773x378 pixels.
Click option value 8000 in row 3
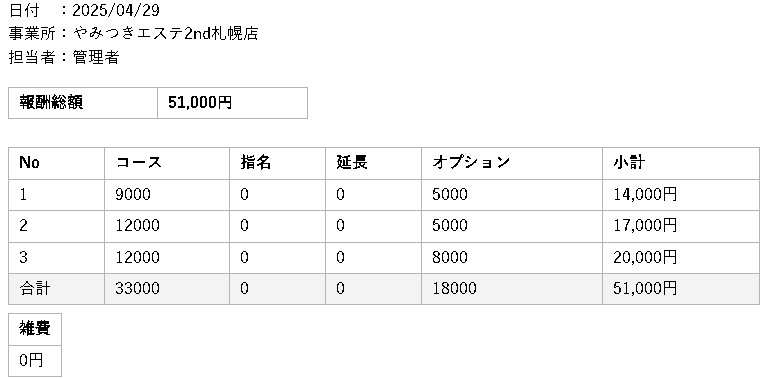click(450, 257)
